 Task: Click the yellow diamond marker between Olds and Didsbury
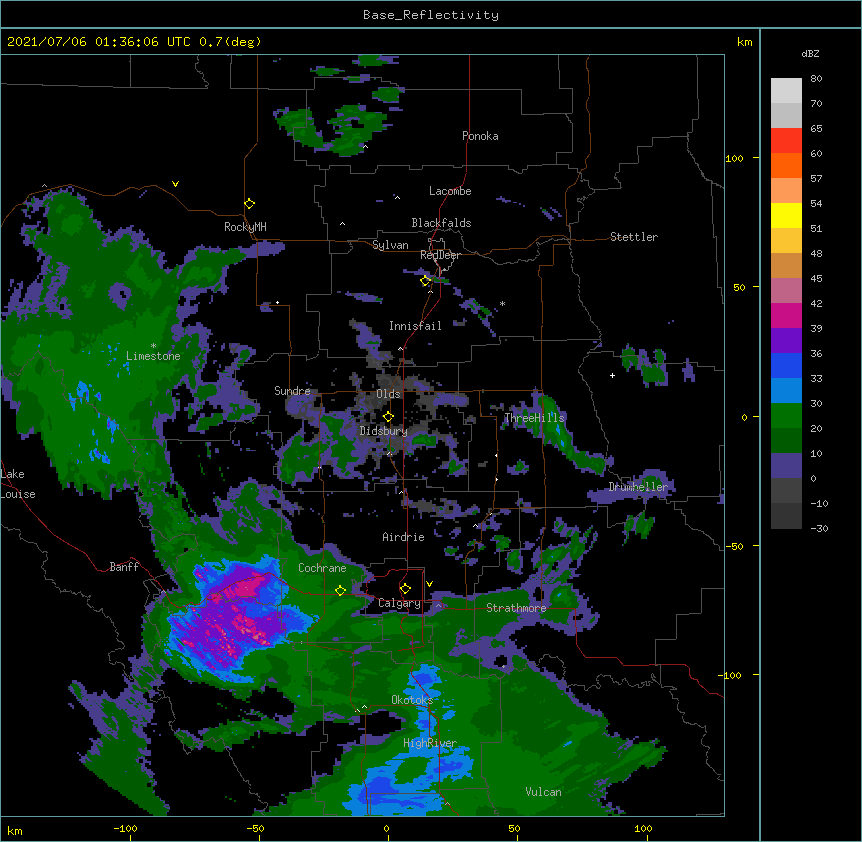tap(388, 417)
